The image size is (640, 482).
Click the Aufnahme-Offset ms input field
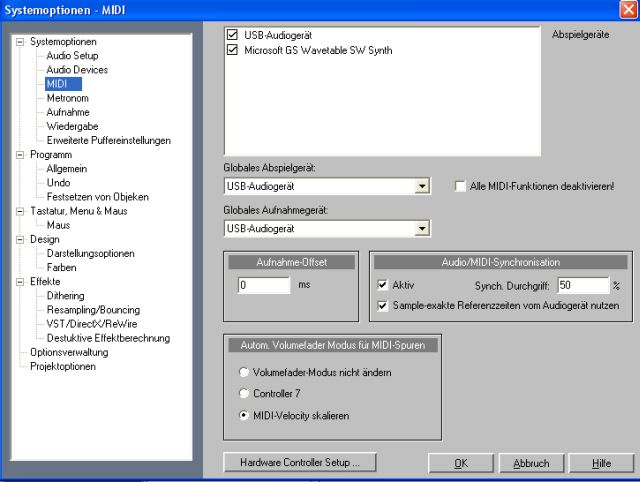pos(264,285)
